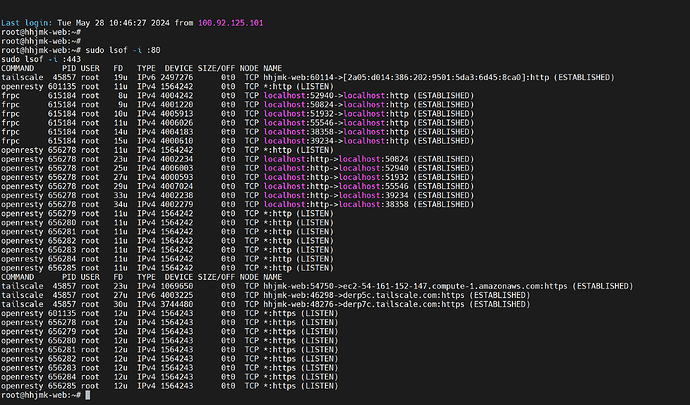Click 'localhost:39234' in the frpc 15u row
The height and width of the screenshot is (405, 690).
pyautogui.click(x=298, y=141)
